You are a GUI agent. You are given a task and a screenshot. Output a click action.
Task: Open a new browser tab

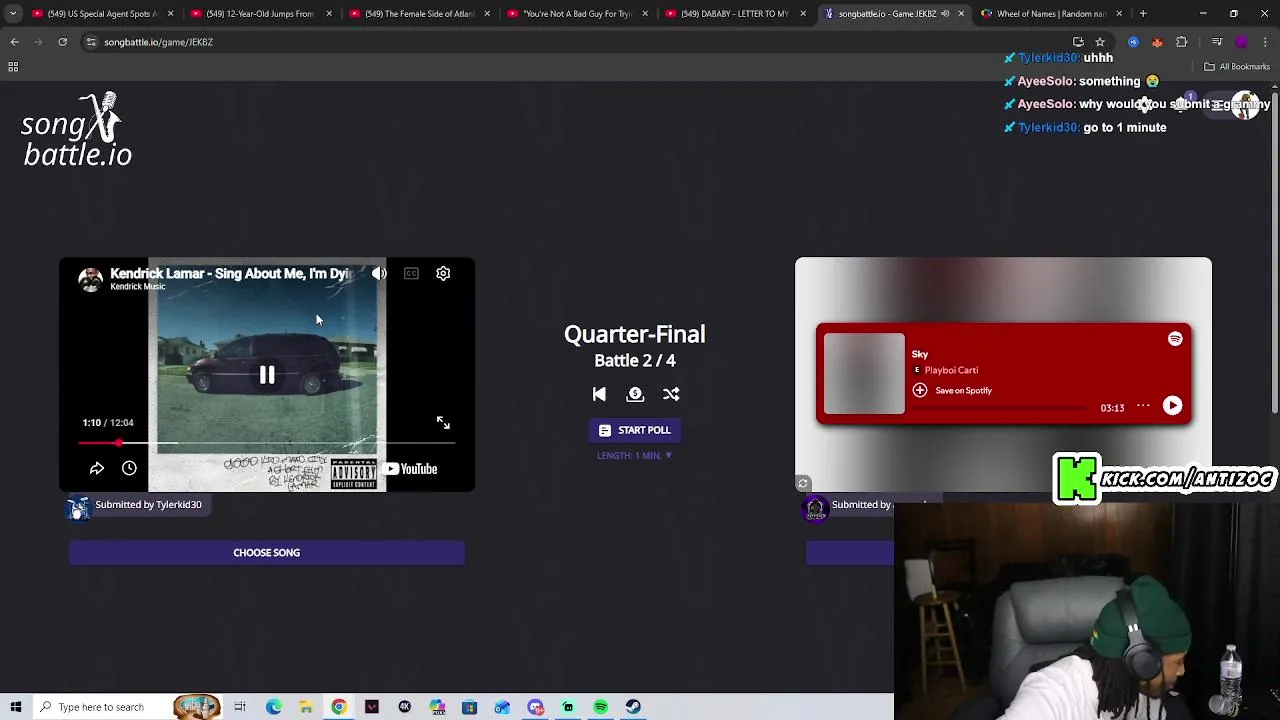(x=1143, y=14)
